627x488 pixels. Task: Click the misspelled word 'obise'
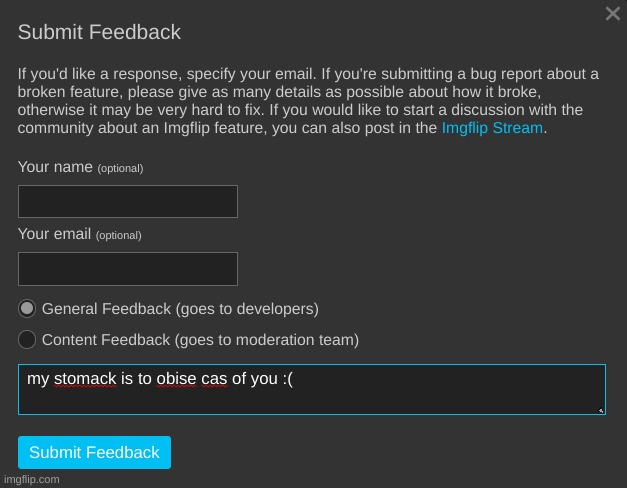click(177, 379)
